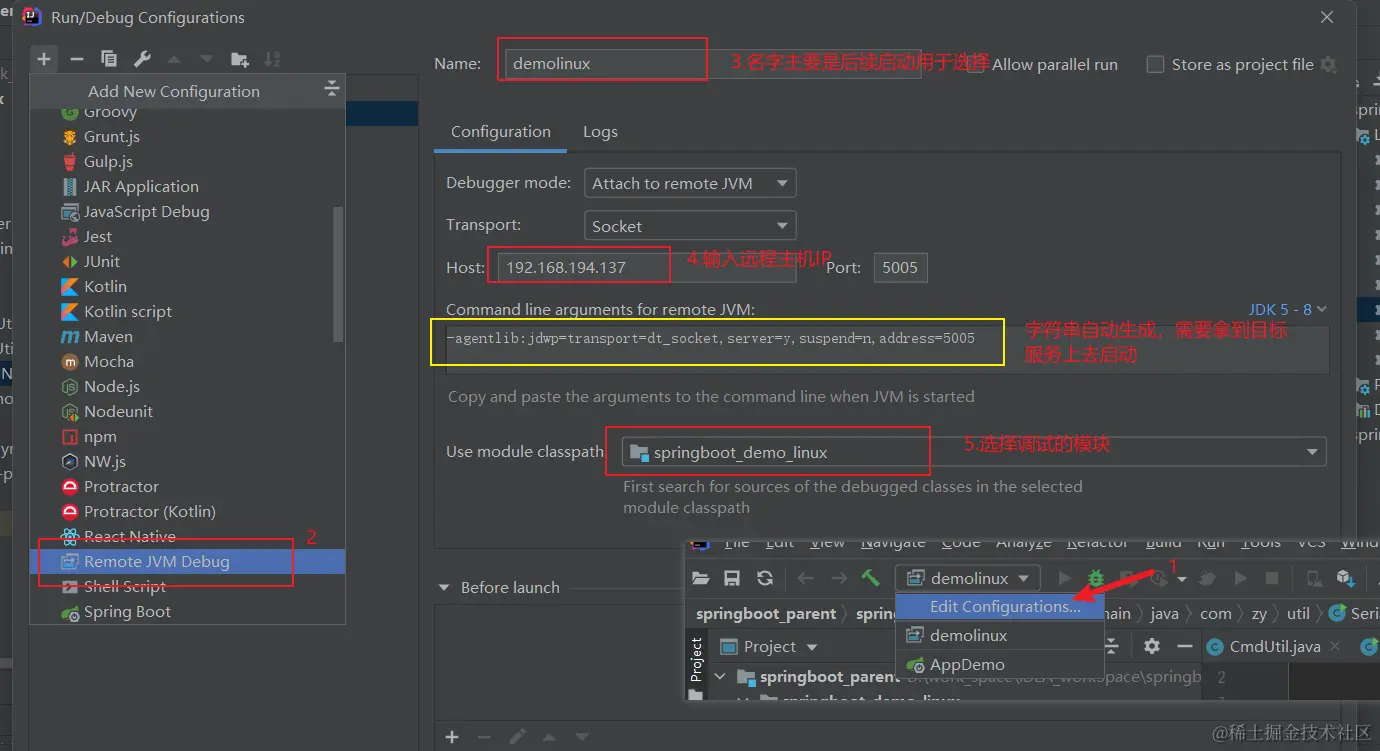Open the JDK 5 - 8 version dropdown
The width and height of the screenshot is (1380, 751).
coord(1288,310)
